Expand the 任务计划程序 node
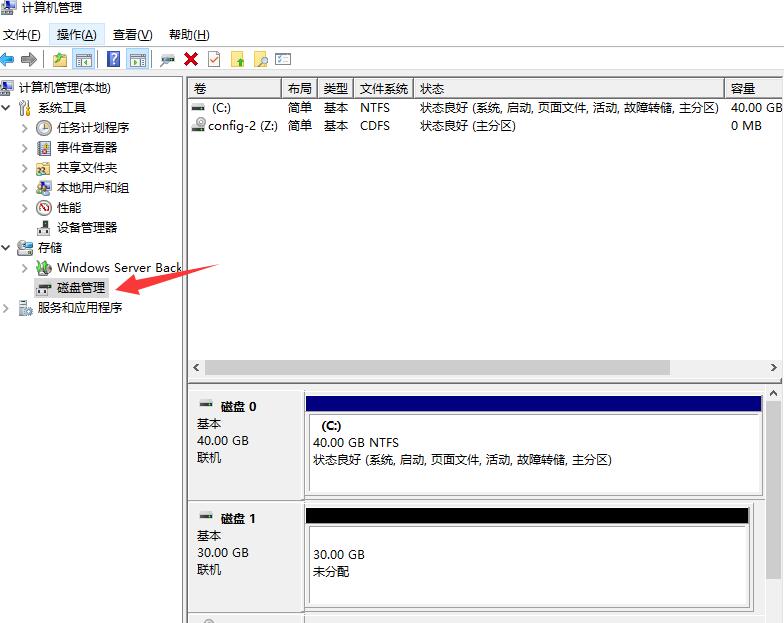Screen dimensions: 784x623 (x=24, y=128)
